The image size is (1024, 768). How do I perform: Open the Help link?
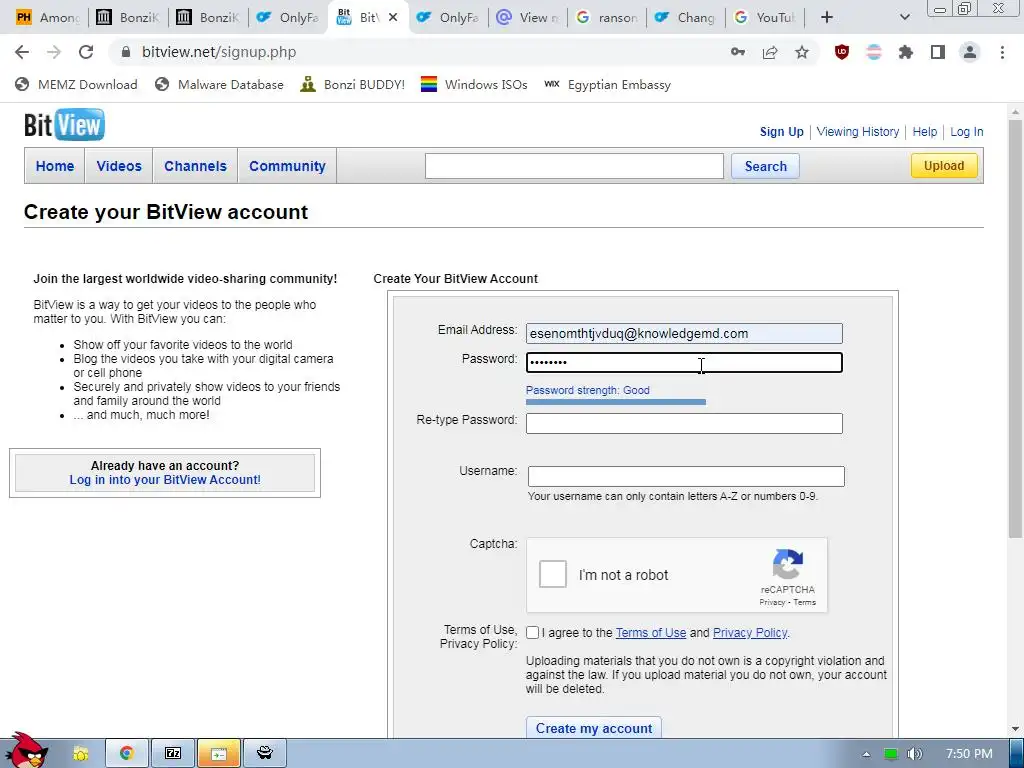[x=925, y=132]
